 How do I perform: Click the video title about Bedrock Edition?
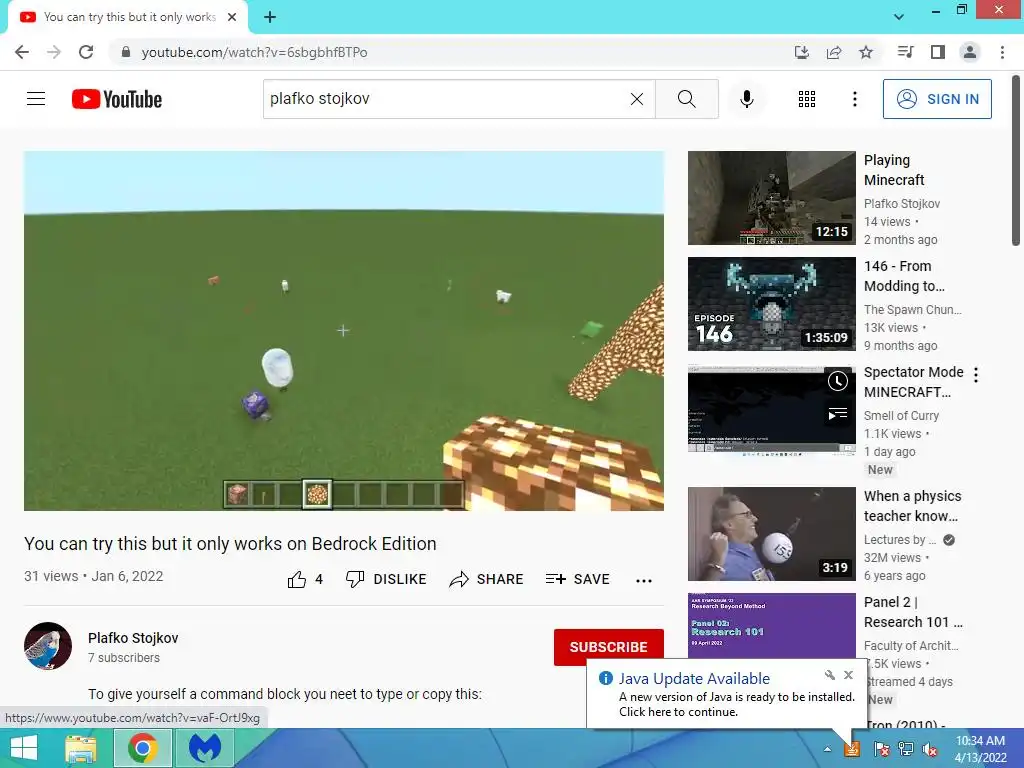[x=230, y=543]
